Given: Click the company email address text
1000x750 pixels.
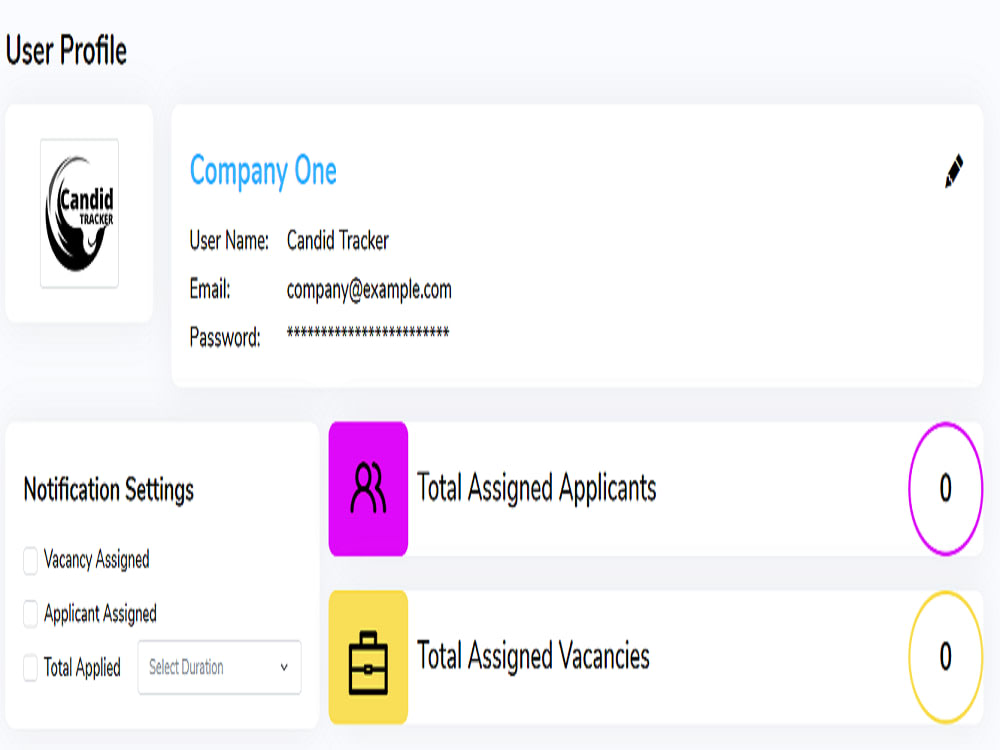Looking at the screenshot, I should [368, 290].
